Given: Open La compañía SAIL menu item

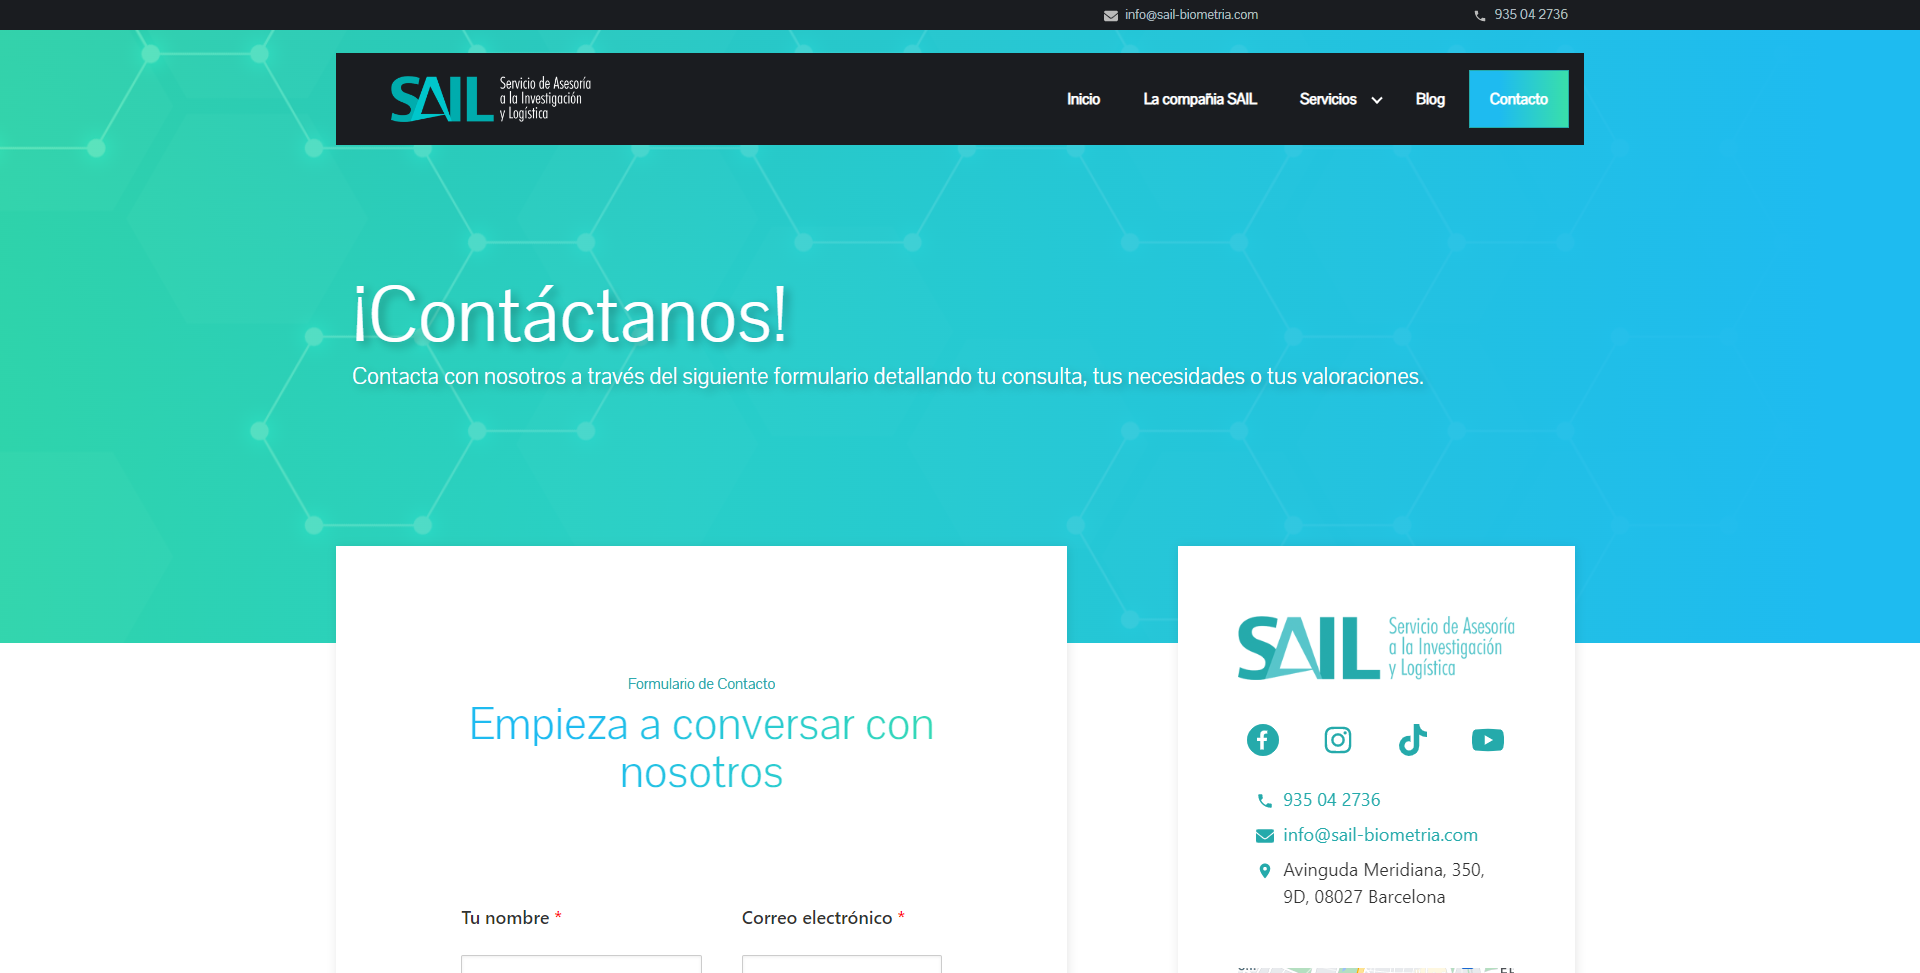Looking at the screenshot, I should (x=1200, y=99).
